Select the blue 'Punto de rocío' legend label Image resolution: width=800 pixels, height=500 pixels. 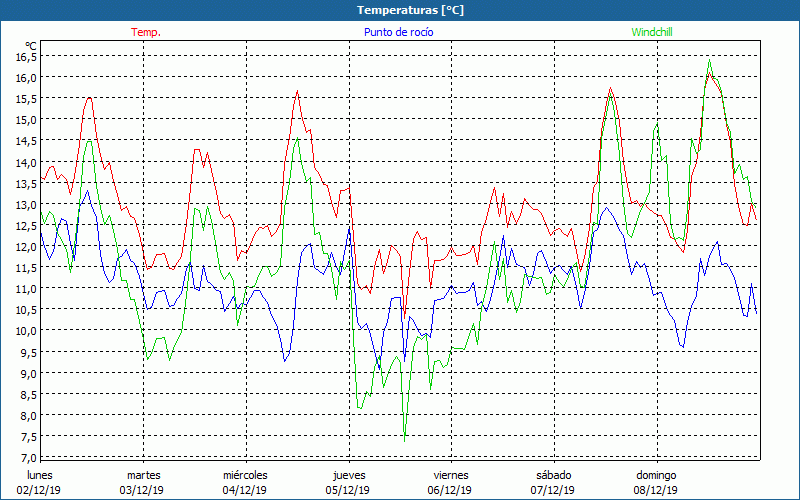[x=398, y=32]
